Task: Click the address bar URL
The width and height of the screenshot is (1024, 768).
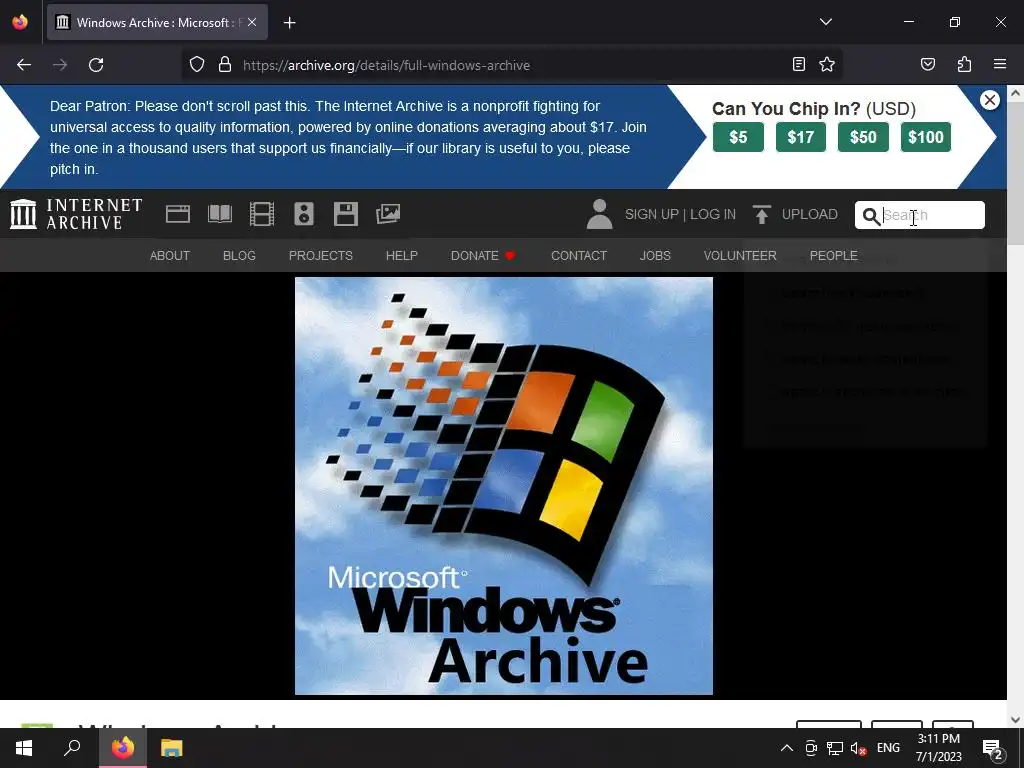Action: [x=387, y=65]
